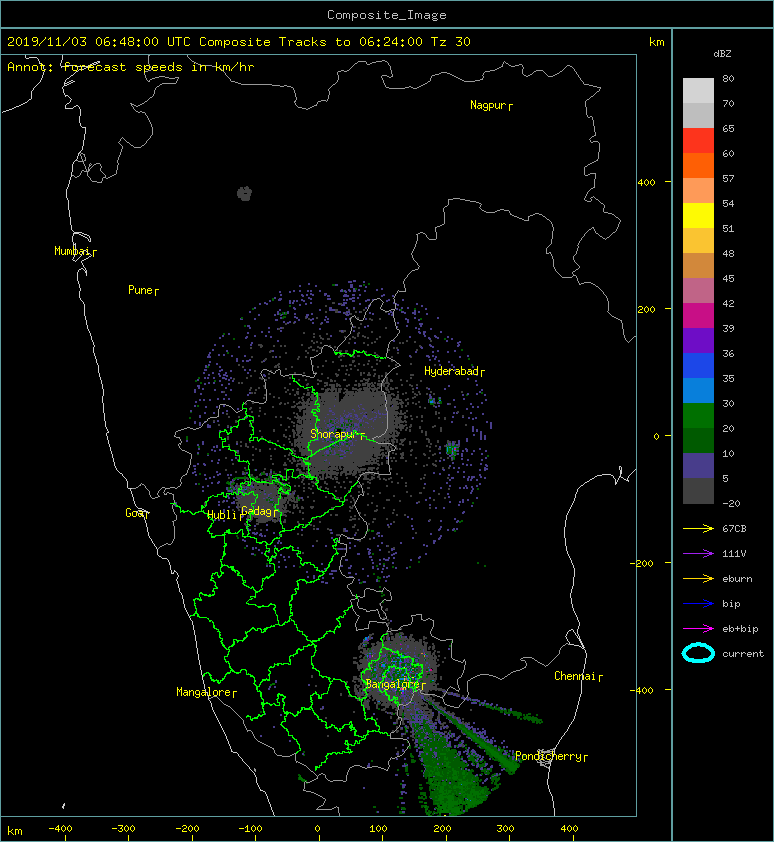The image size is (774, 842).
Task: Select the light blue 35 dBZ swatch
Action: 698,390
